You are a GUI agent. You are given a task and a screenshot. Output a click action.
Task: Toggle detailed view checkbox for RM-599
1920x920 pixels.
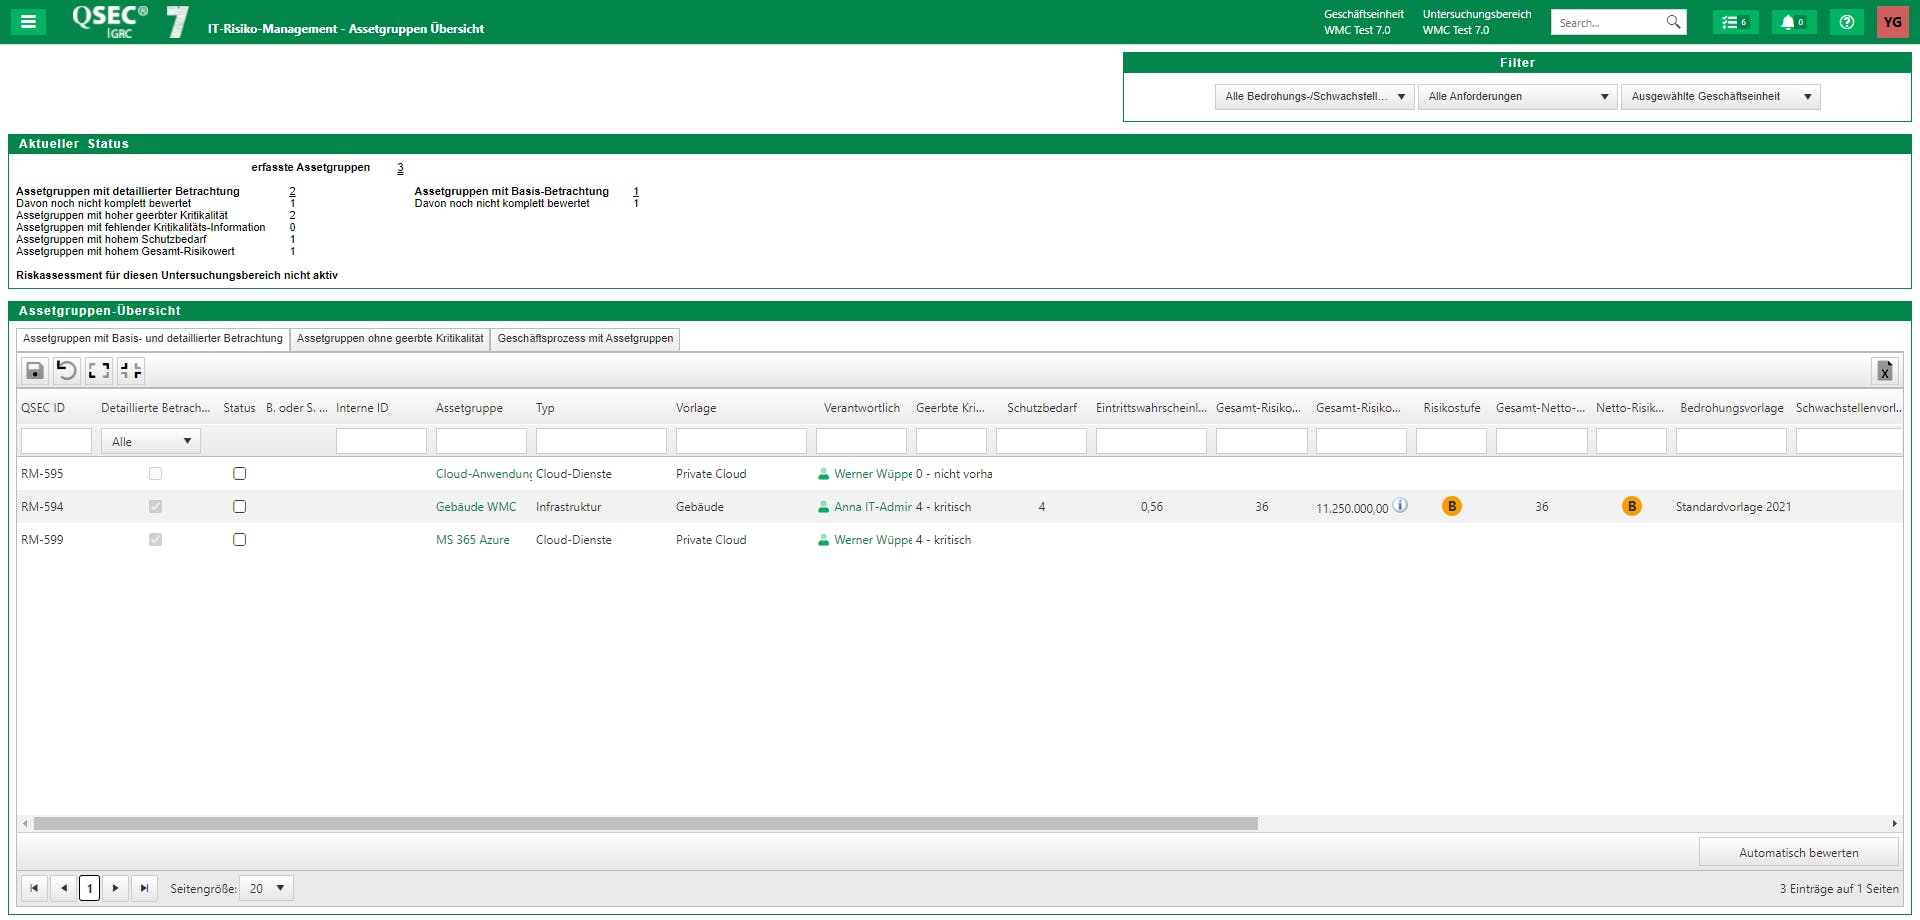pos(155,540)
